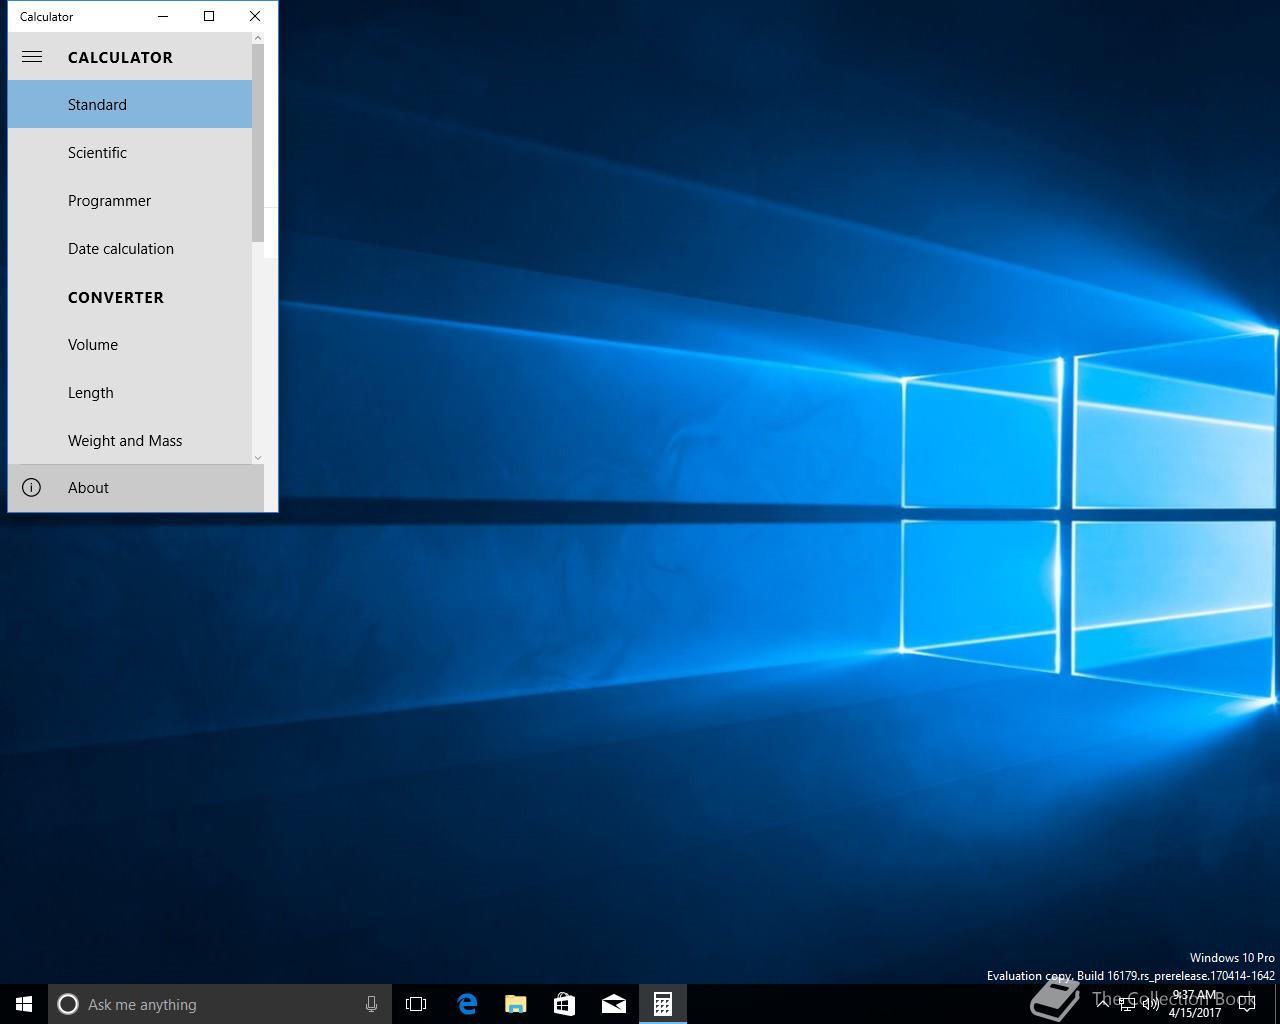Launch the Store from taskbar
1280x1024 pixels.
click(565, 1004)
